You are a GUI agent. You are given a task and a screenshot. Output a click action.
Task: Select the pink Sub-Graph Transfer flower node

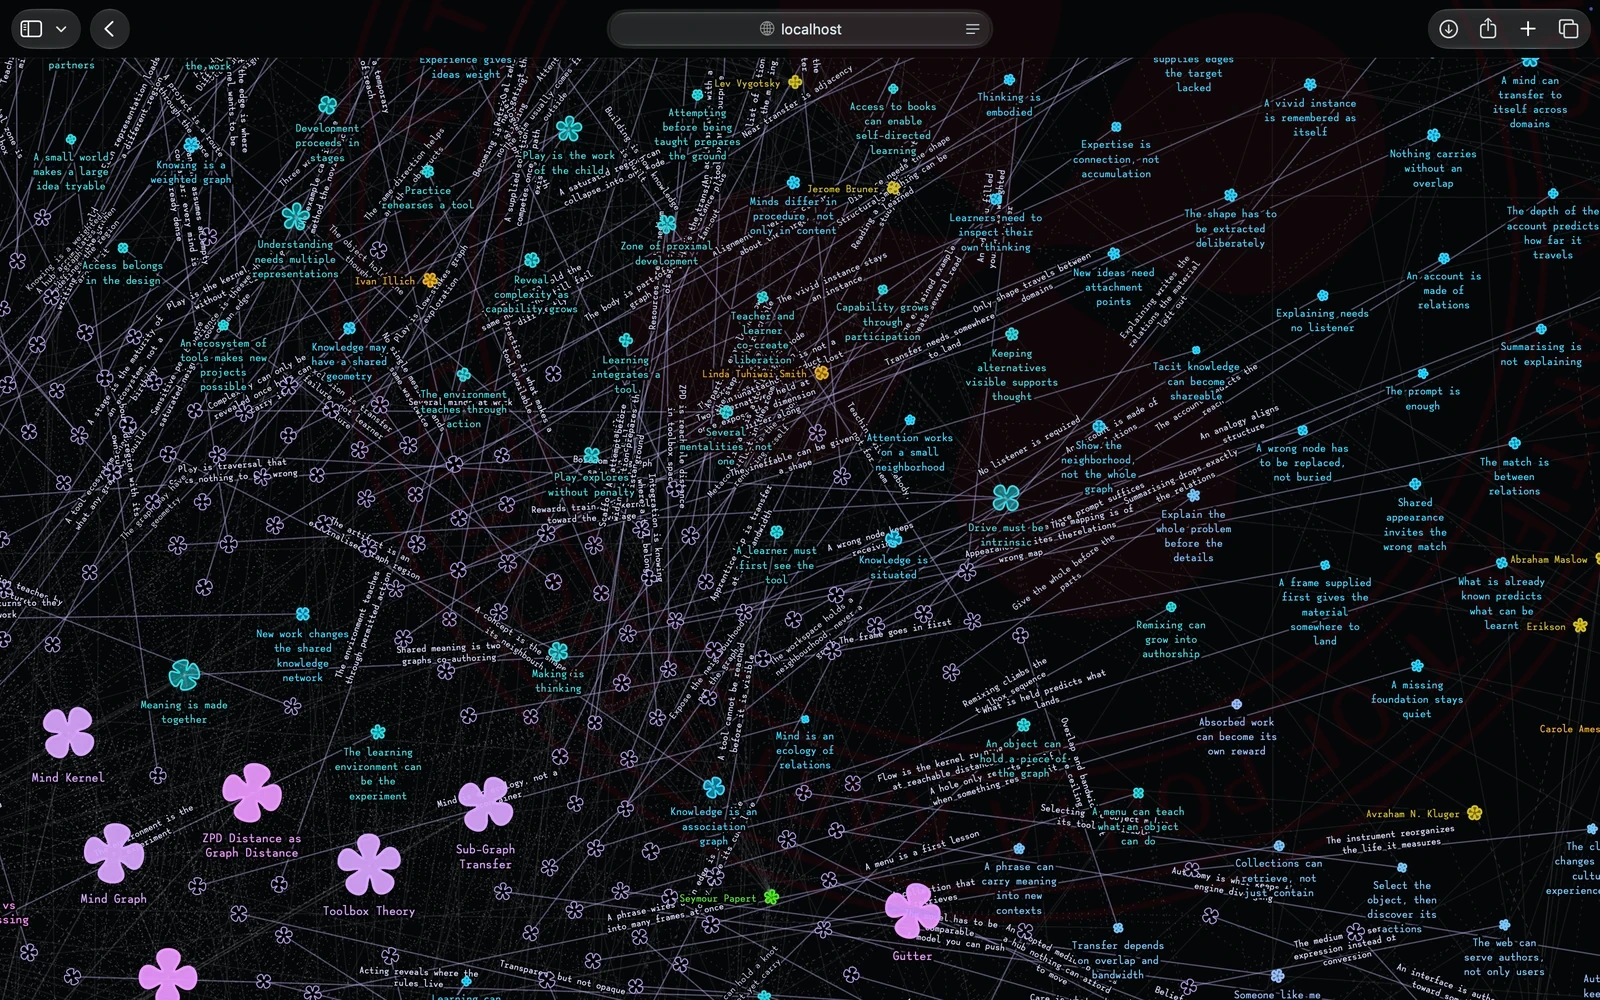pyautogui.click(x=486, y=804)
